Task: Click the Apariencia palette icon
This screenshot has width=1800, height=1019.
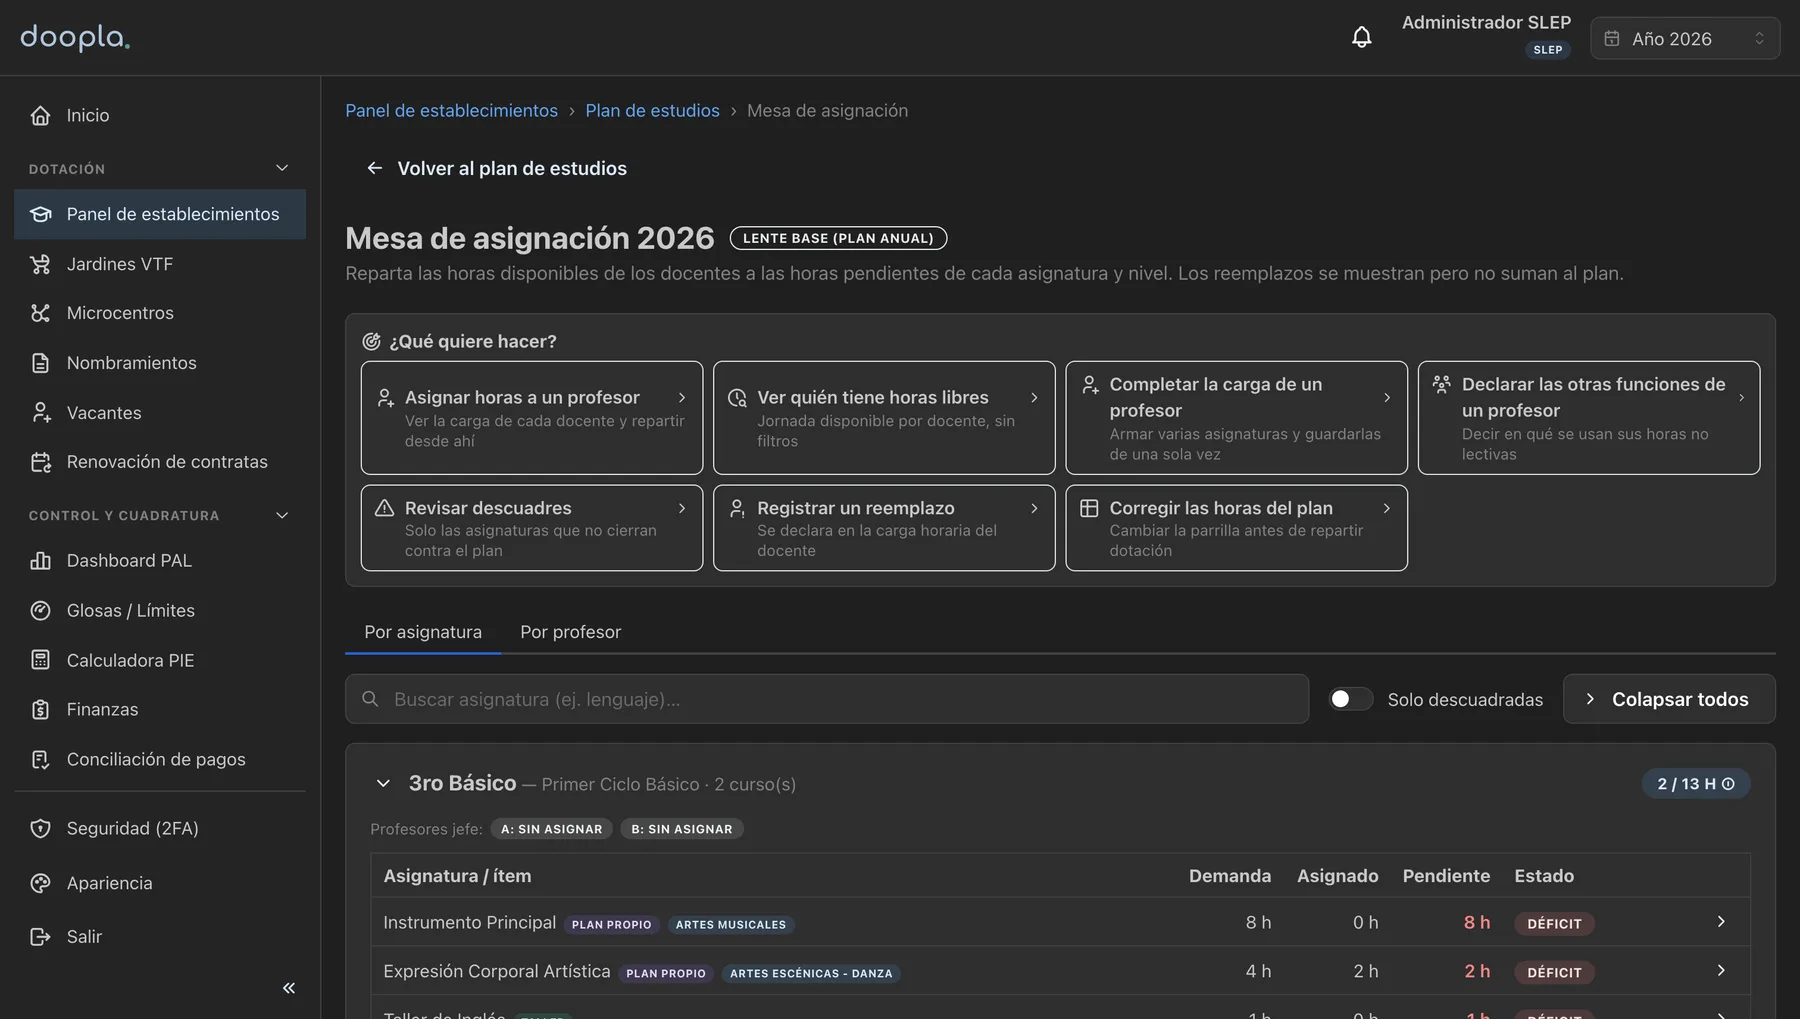Action: tap(40, 884)
